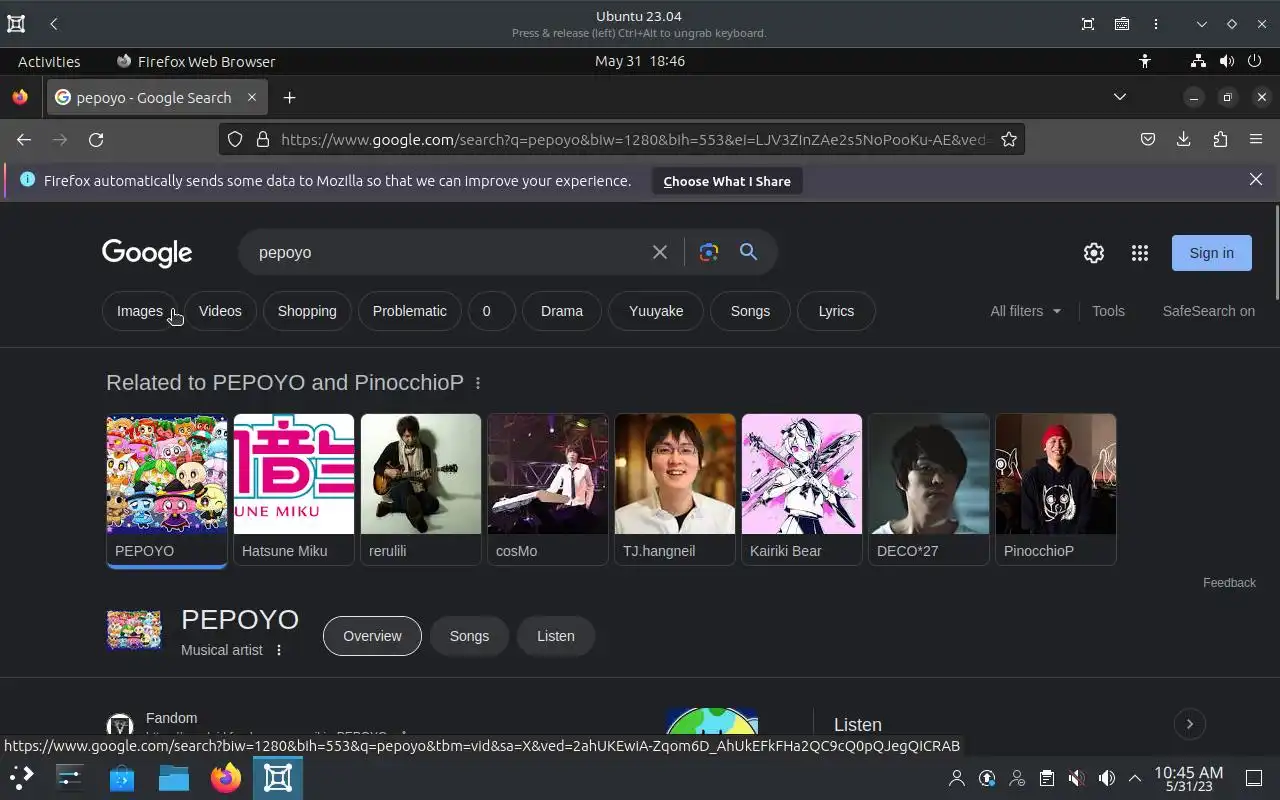Select the PinocchioP card
Screen dimensions: 1280x800
[x=1056, y=490]
